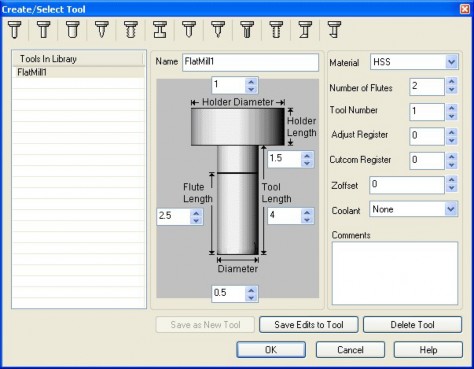Select the flat mill tool icon (second)
The width and height of the screenshot is (474, 369).
click(x=43, y=30)
